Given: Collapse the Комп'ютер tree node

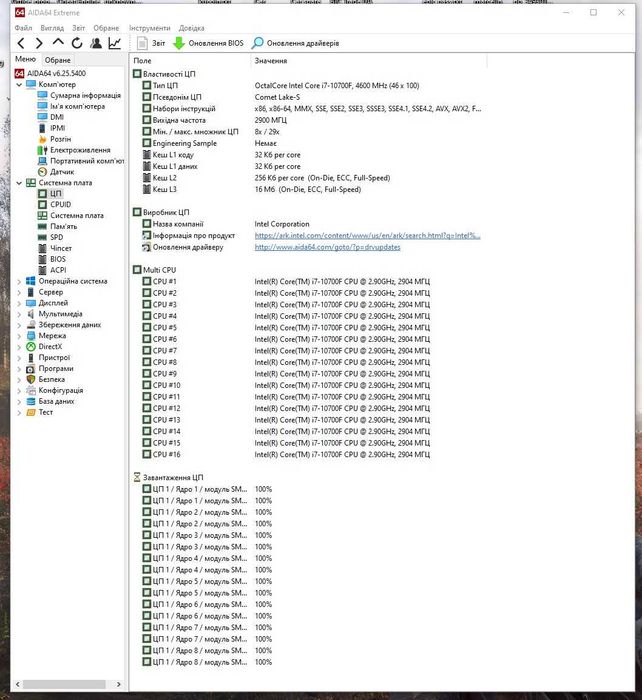Looking at the screenshot, I should 19,84.
